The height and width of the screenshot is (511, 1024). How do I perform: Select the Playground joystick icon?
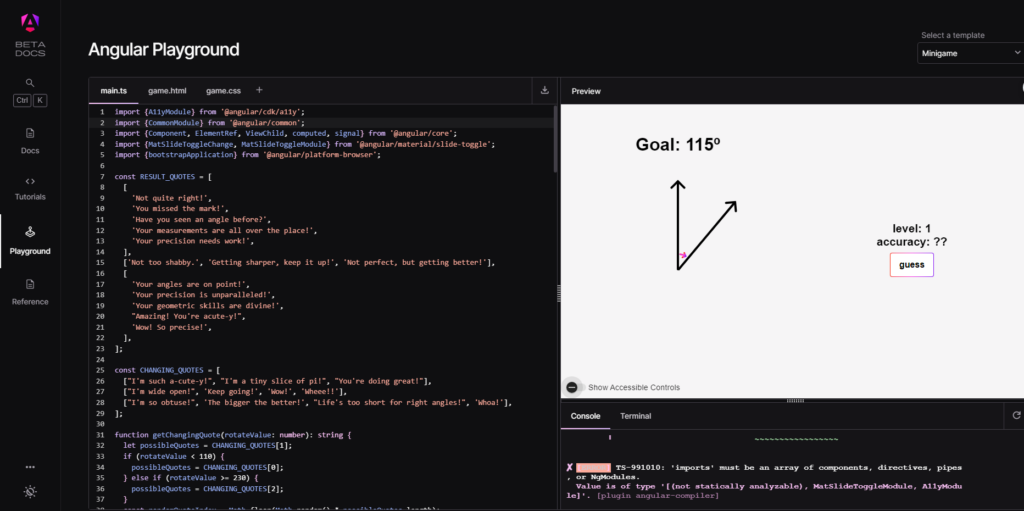click(30, 231)
